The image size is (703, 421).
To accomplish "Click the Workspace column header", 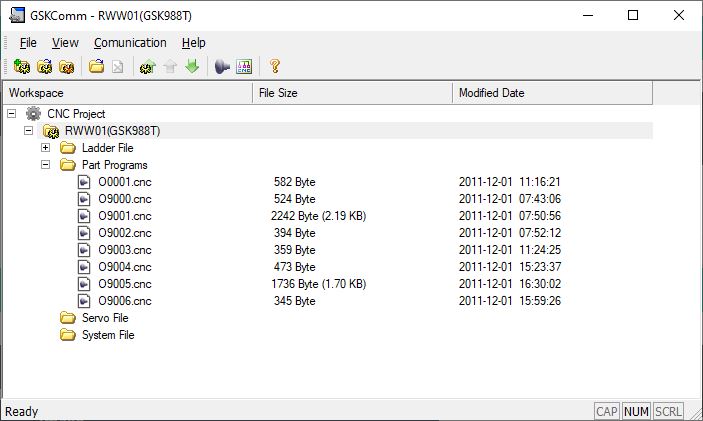I will point(128,93).
